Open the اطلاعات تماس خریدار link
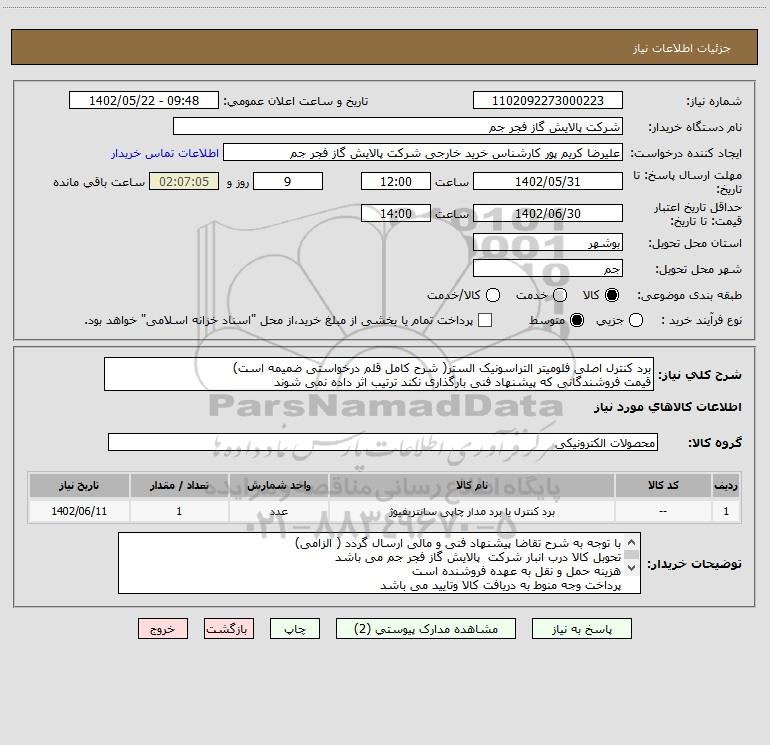 [165, 153]
